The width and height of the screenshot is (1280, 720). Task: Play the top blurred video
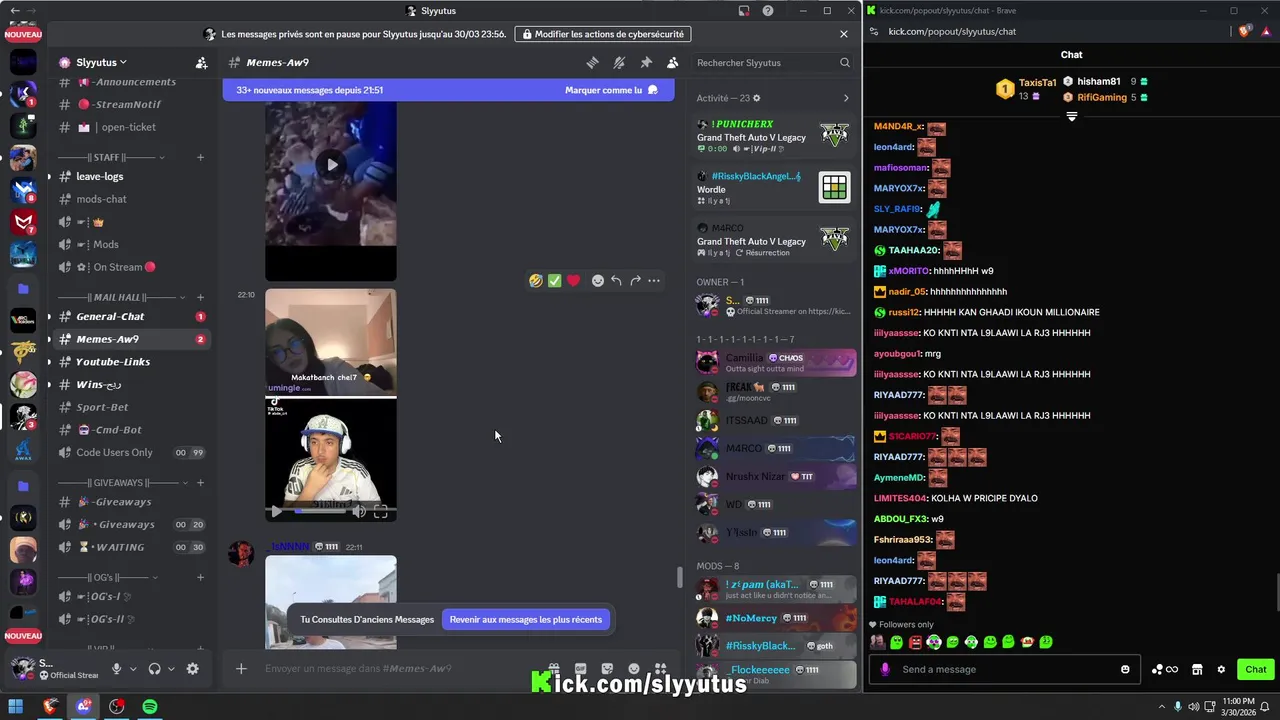point(331,165)
